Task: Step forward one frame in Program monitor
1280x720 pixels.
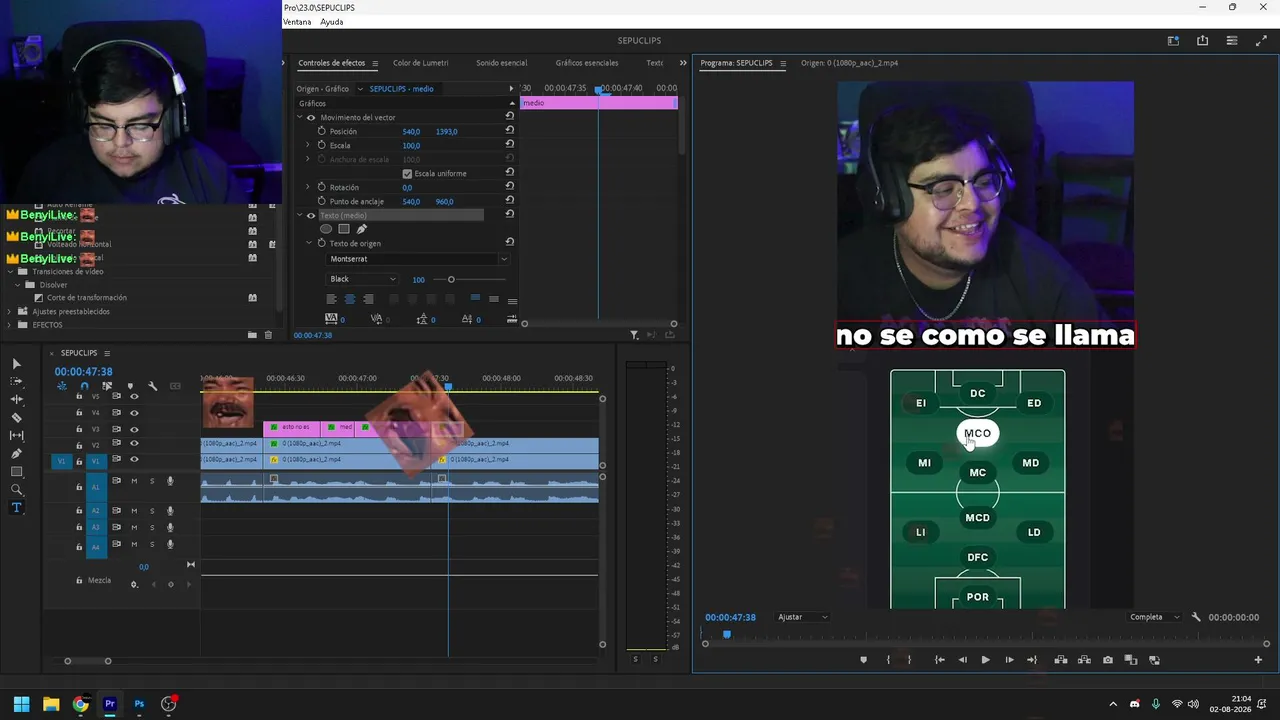Action: [x=1009, y=660]
